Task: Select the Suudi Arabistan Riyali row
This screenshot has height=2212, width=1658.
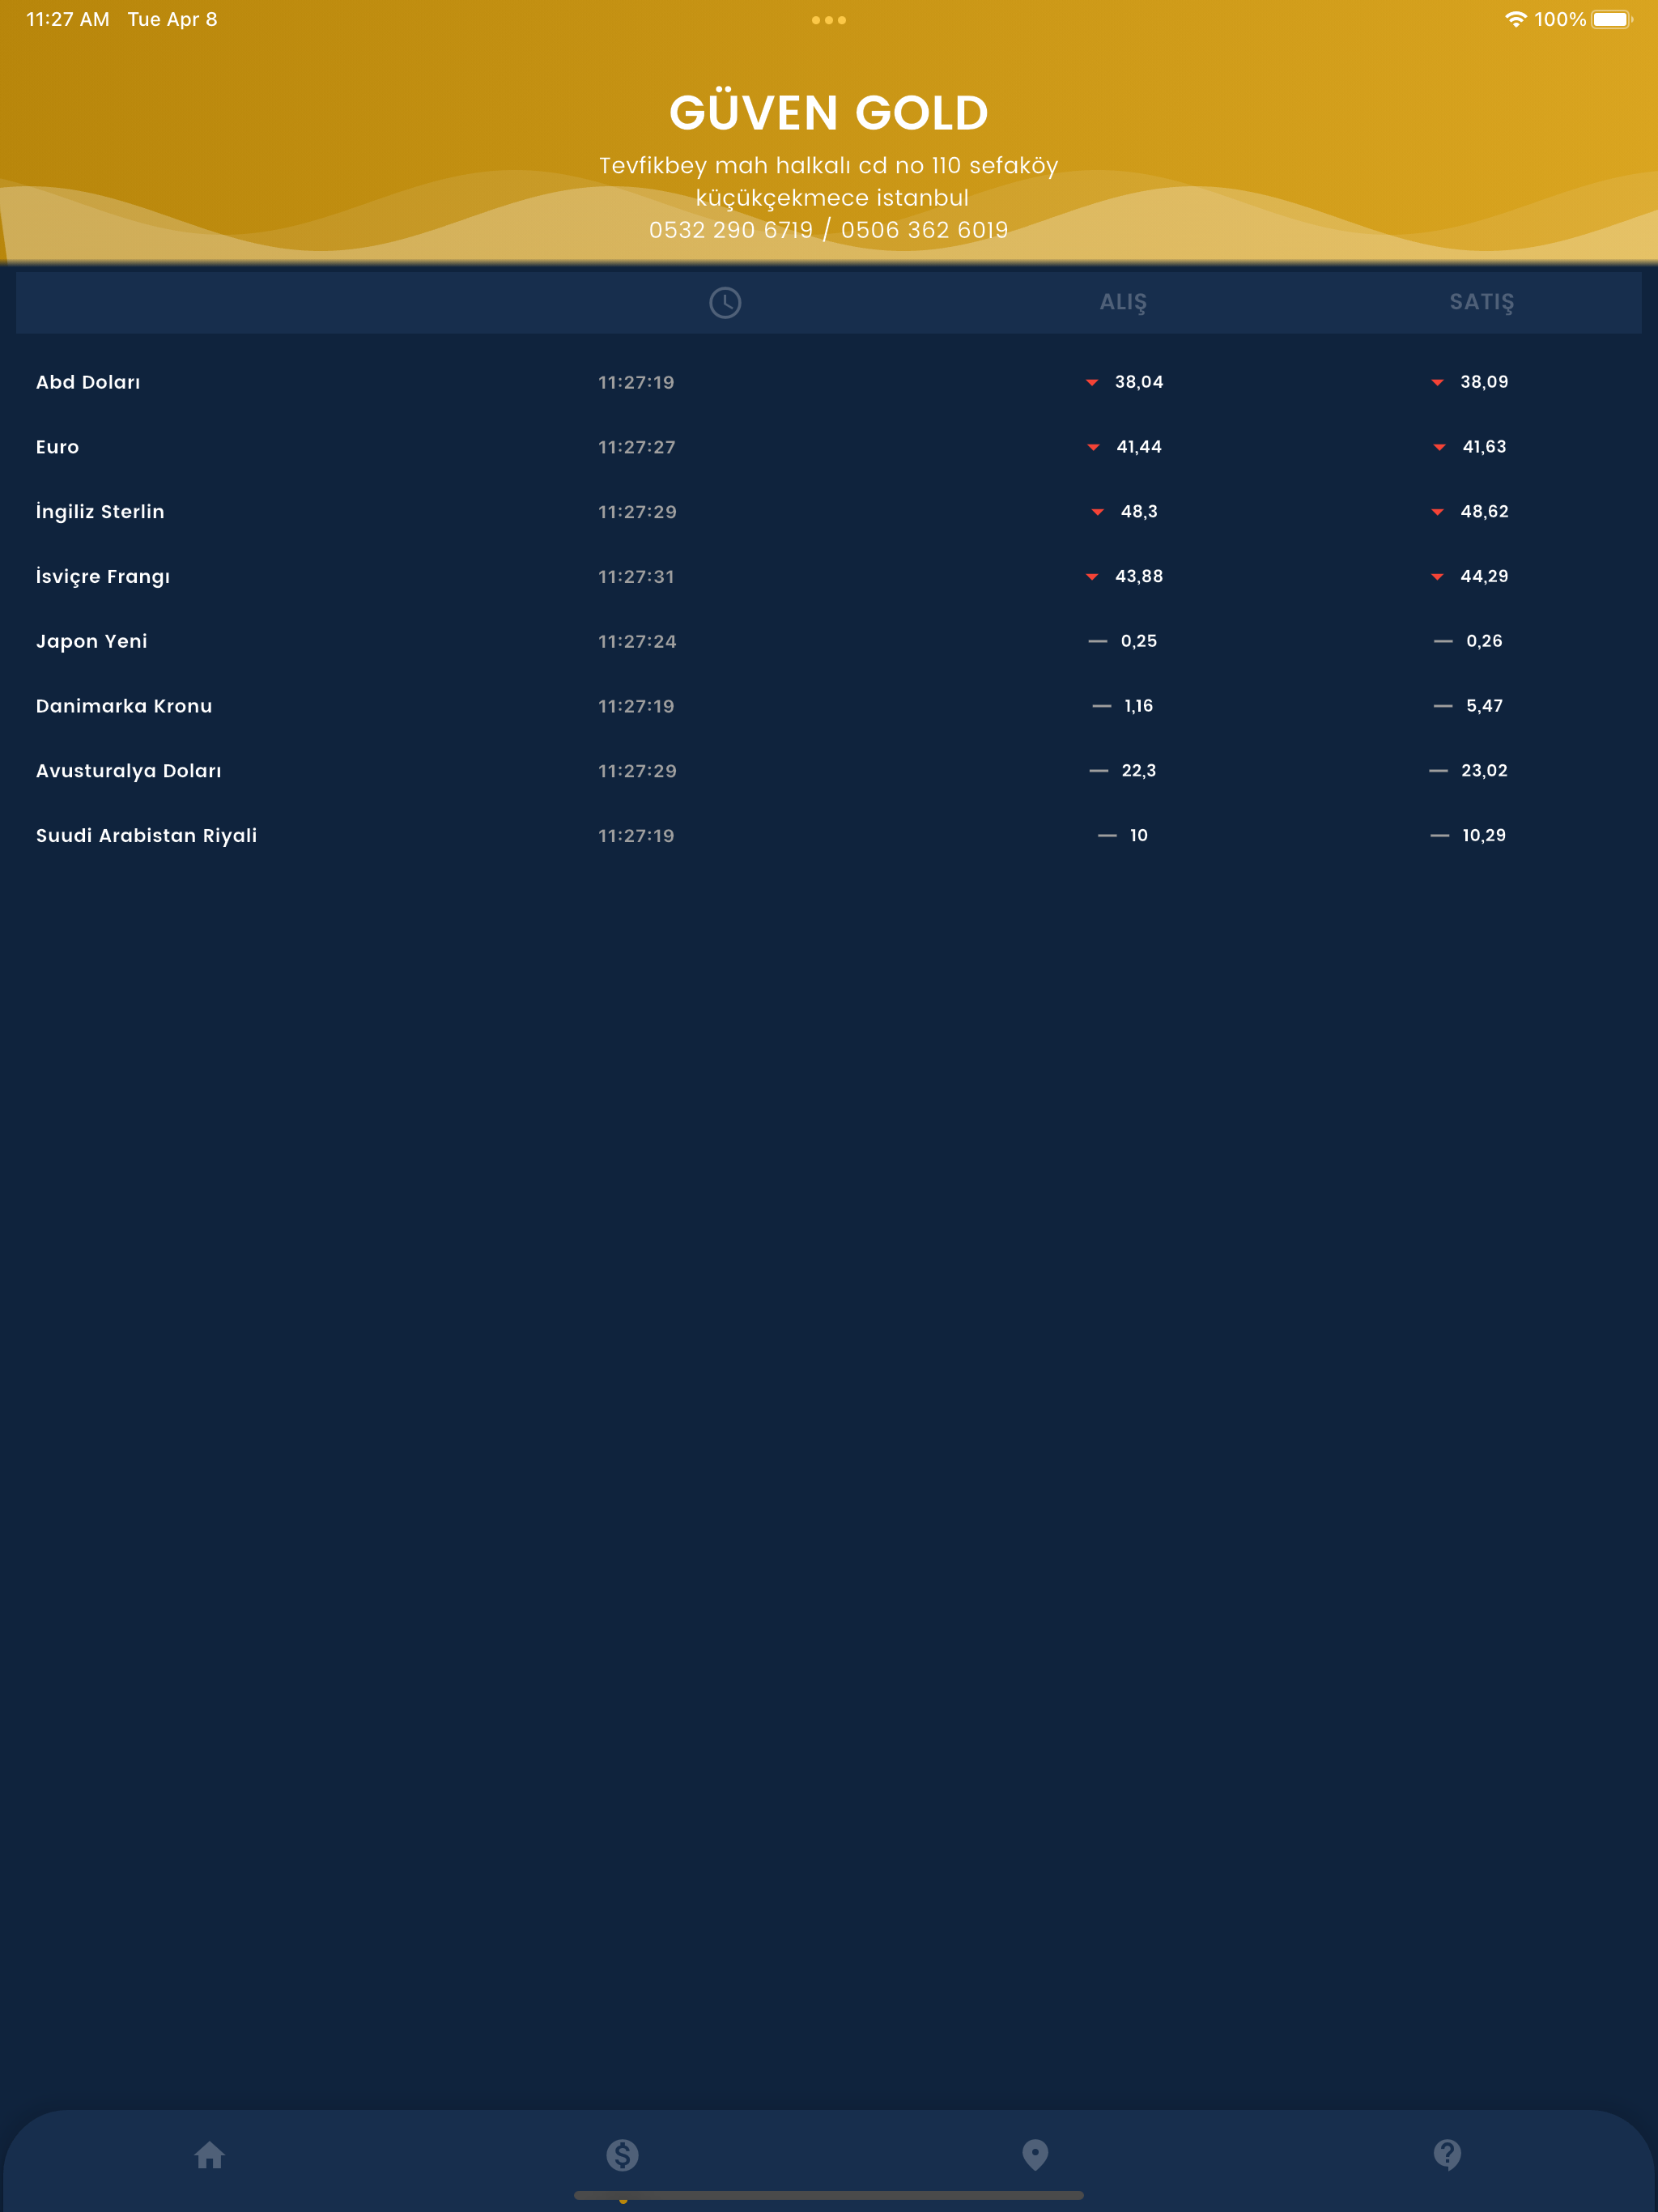Action: pos(829,835)
